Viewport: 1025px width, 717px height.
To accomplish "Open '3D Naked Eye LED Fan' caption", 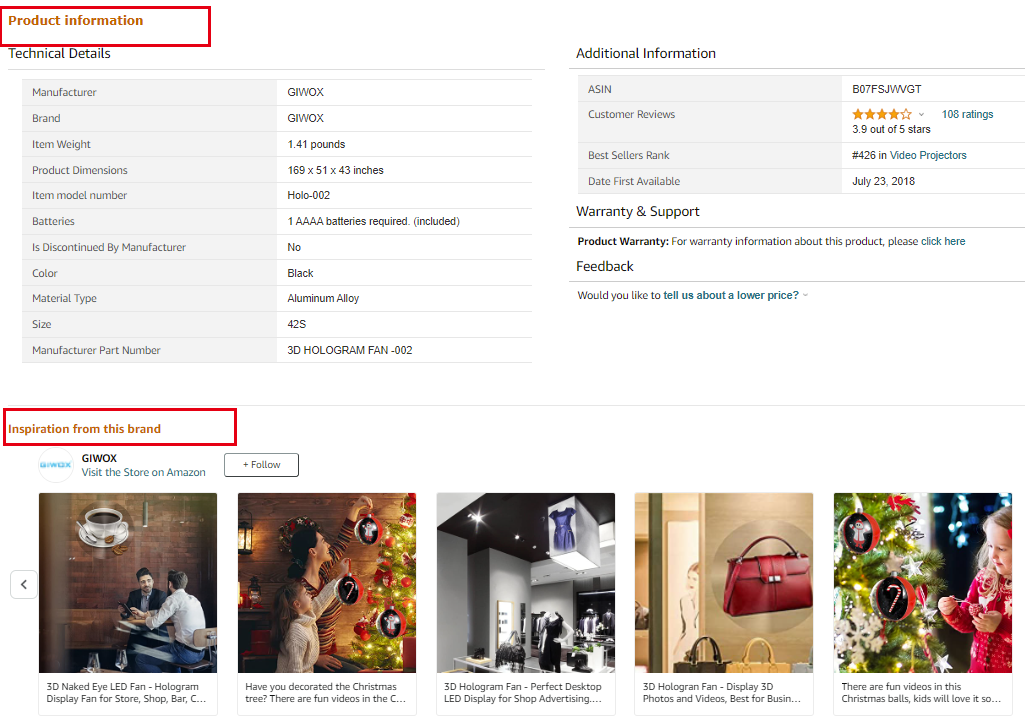I will pos(126,693).
